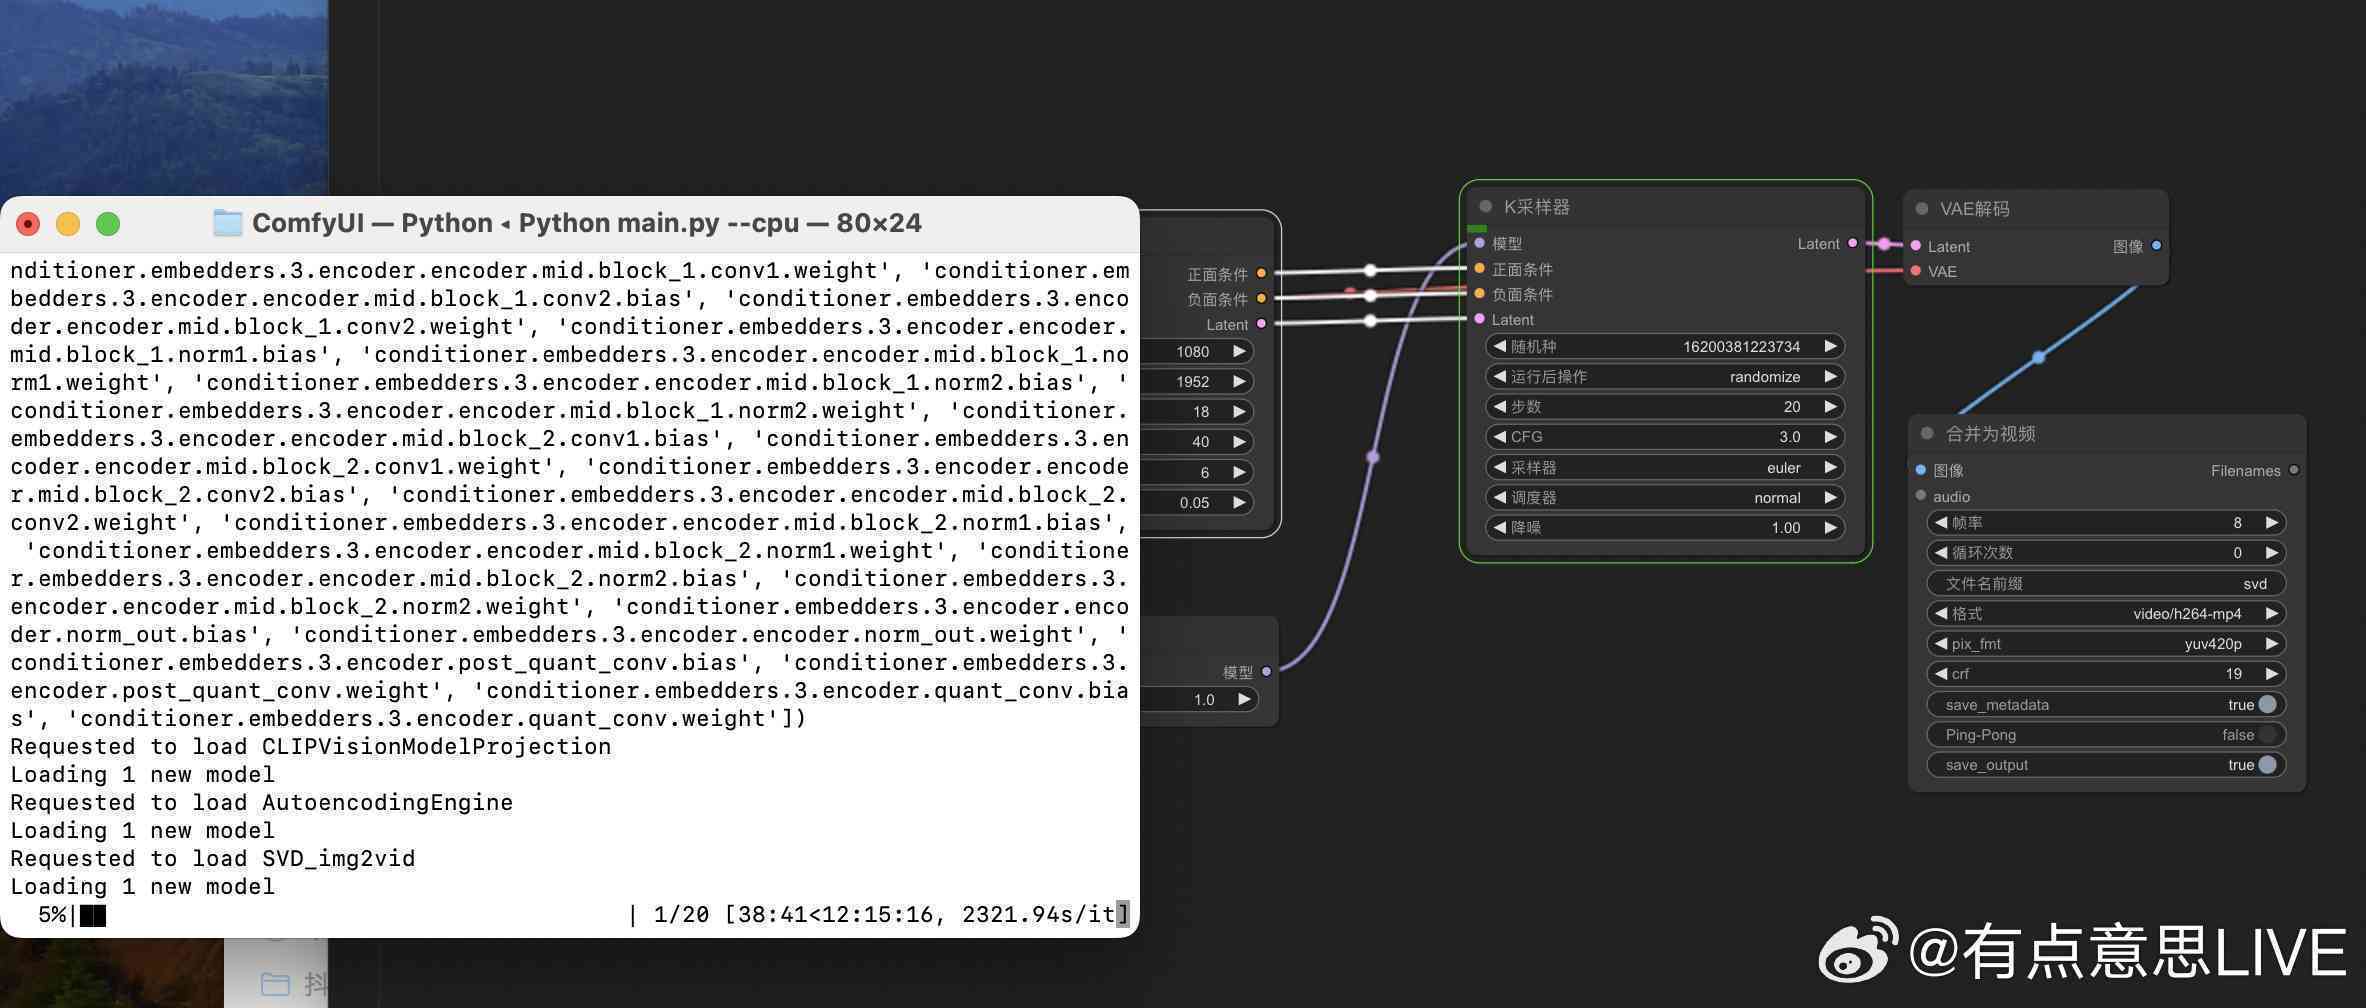
Task: Click the audio input socket on 合并为视频
Action: coord(1921,496)
